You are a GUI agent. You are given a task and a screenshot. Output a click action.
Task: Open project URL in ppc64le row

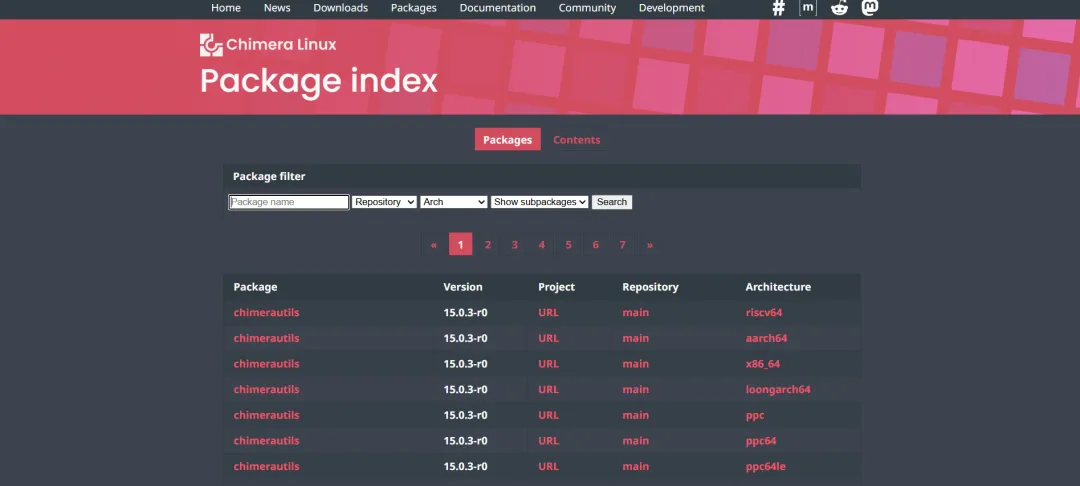pos(548,466)
